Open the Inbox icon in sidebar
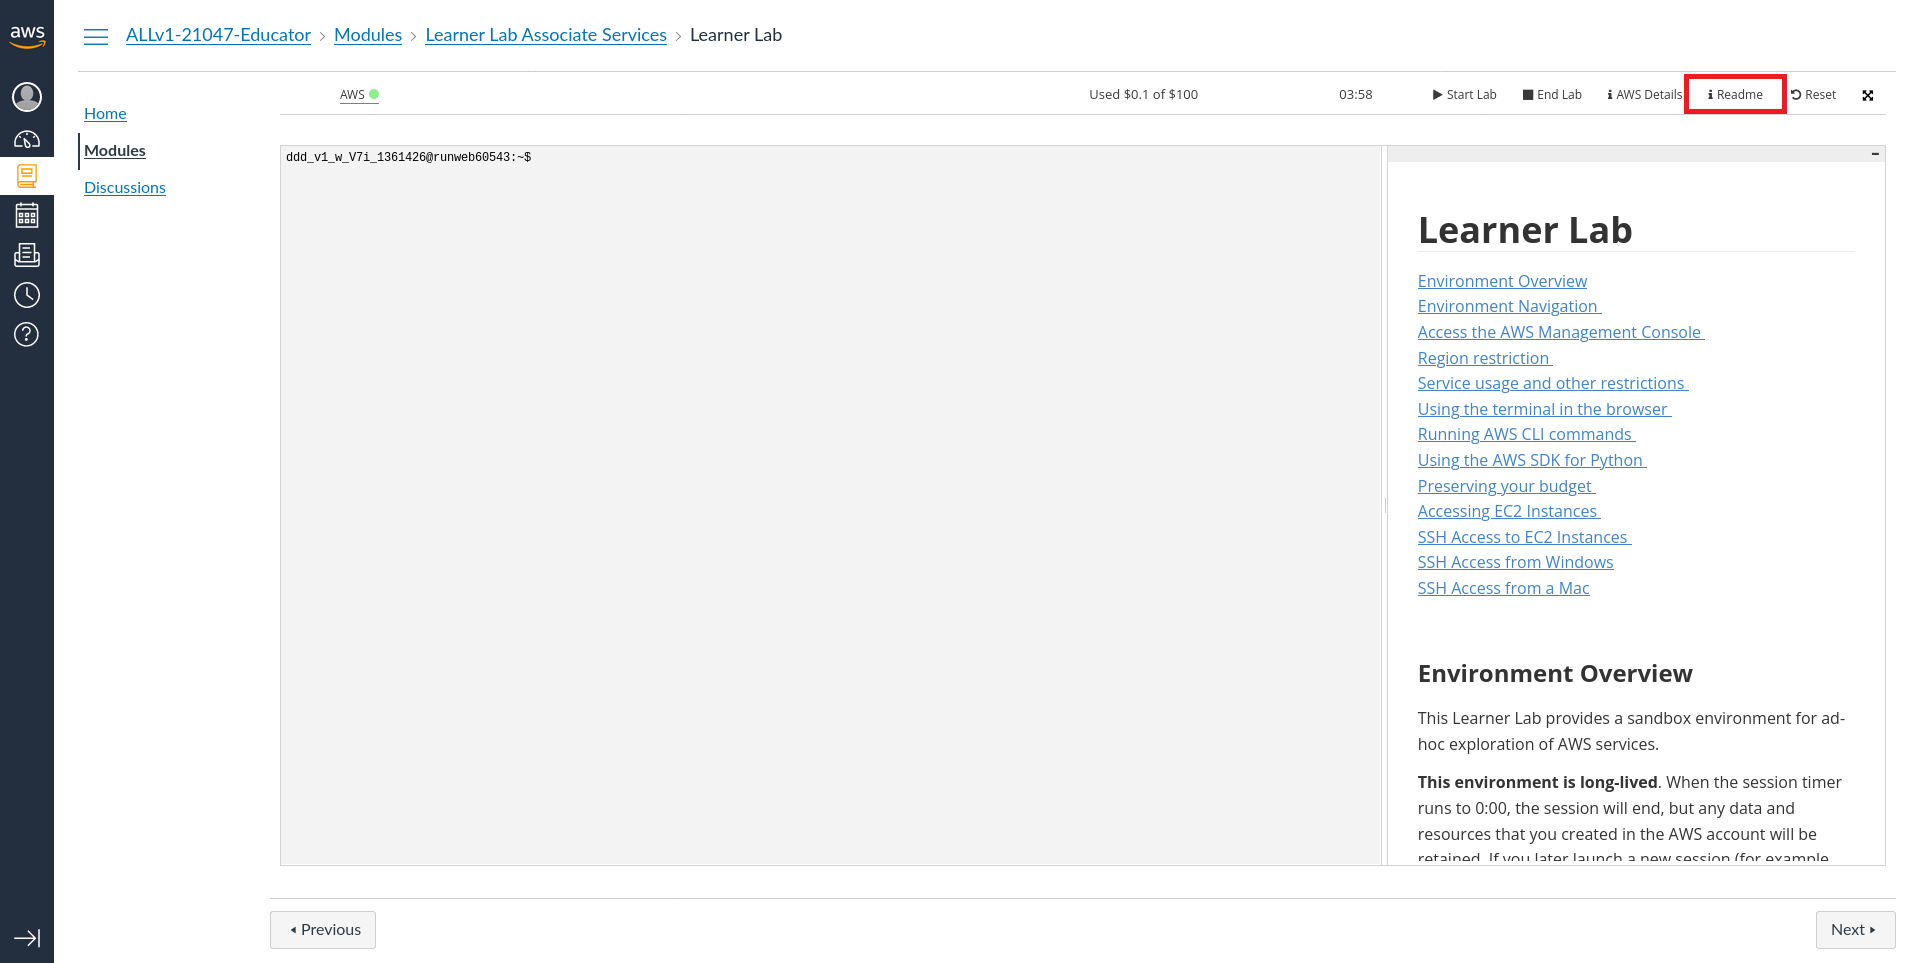 (27, 255)
